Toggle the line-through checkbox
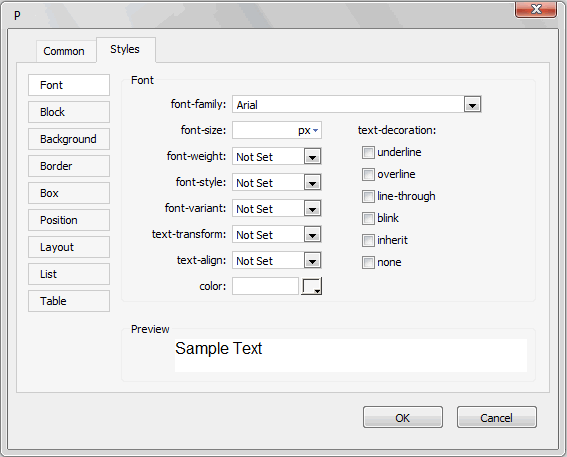Image resolution: width=567 pixels, height=457 pixels. (x=368, y=197)
